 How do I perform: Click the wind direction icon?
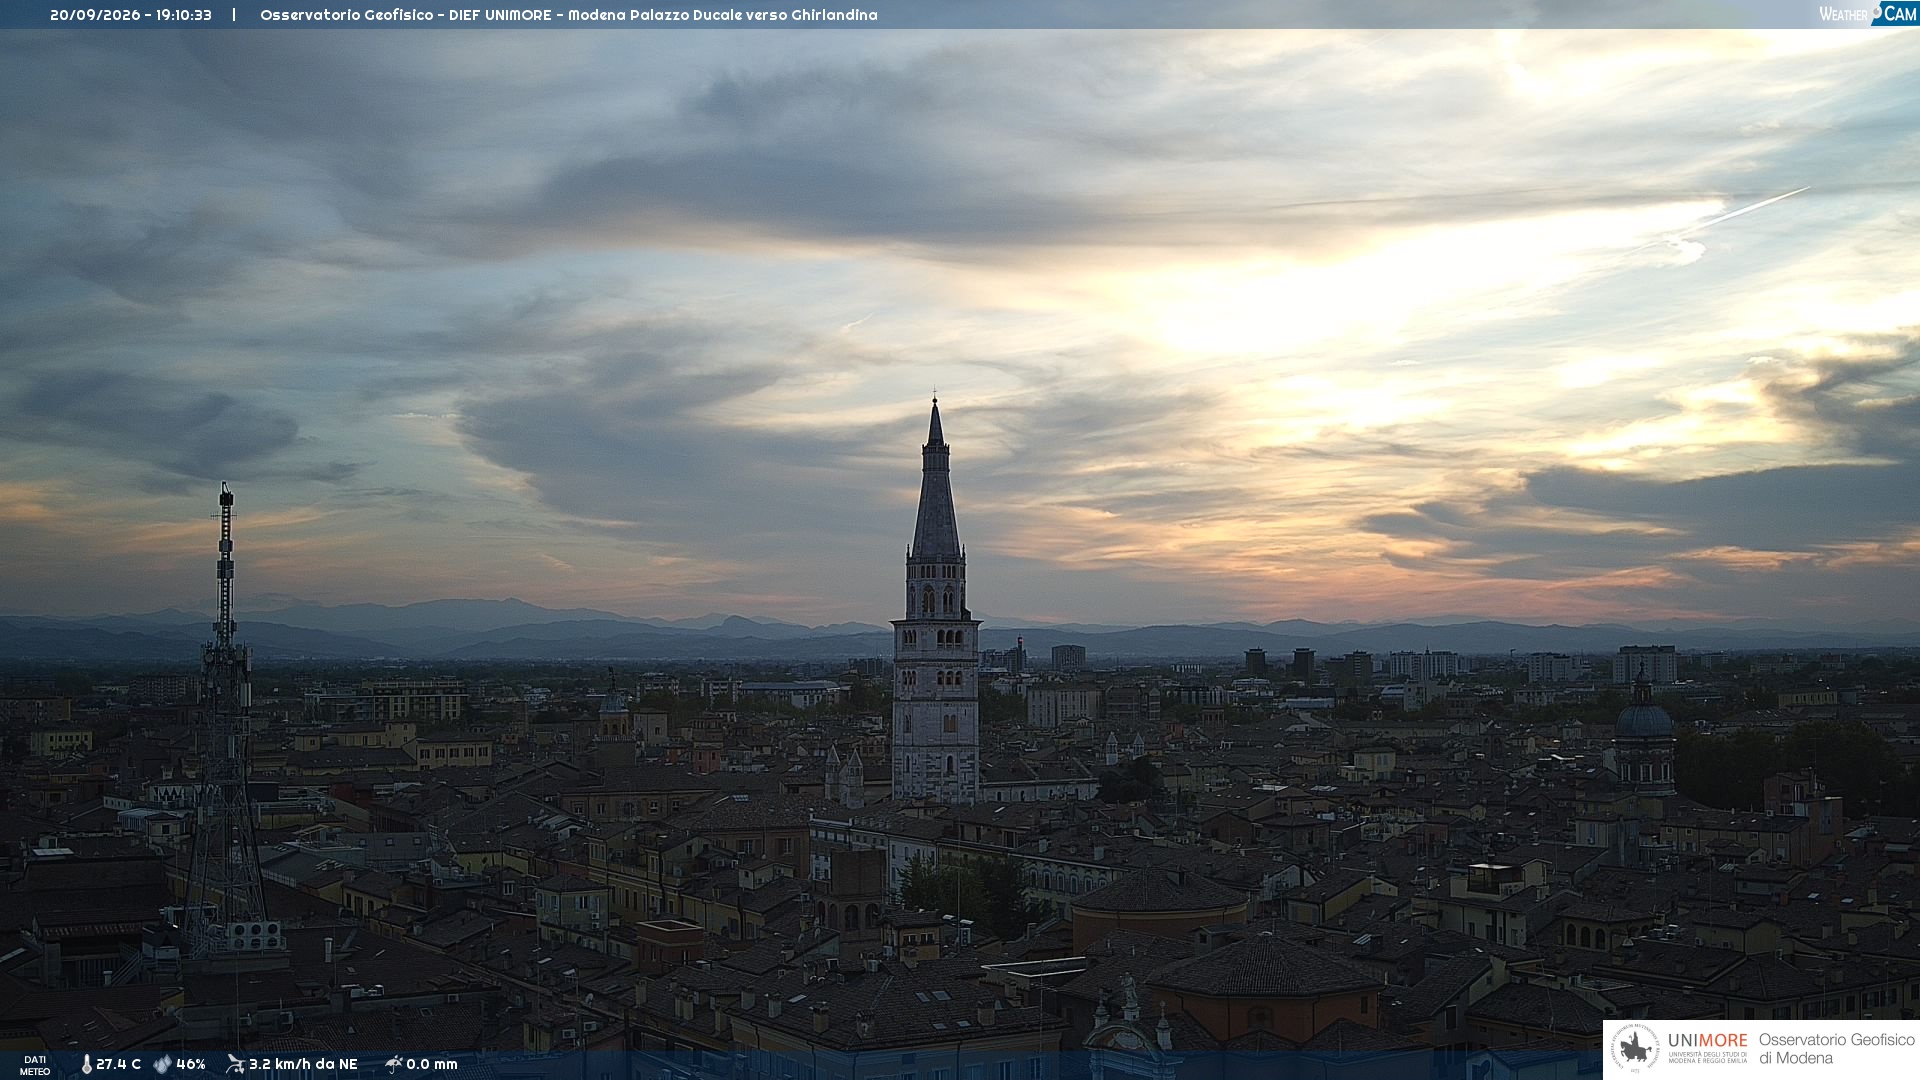[x=235, y=1064]
